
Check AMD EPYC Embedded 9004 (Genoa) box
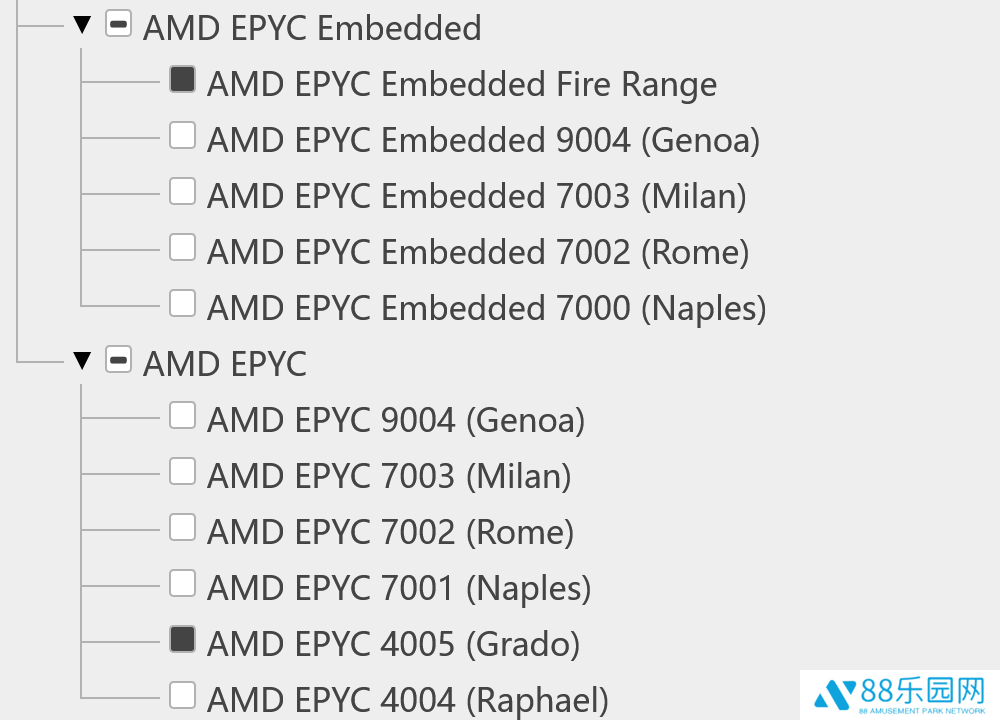coord(182,136)
